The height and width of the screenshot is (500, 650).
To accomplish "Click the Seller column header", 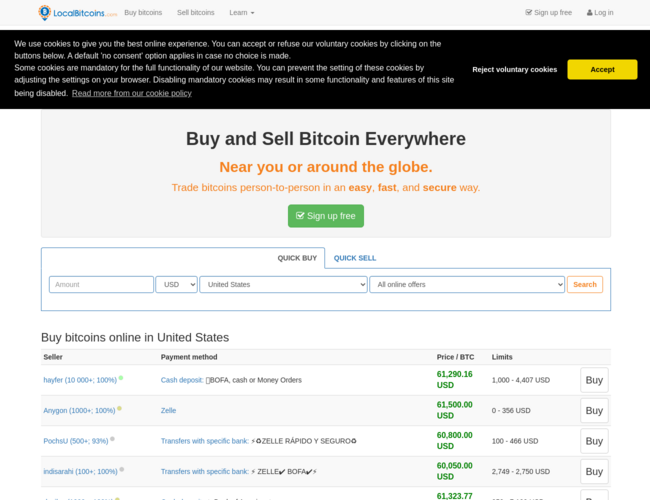I will (x=53, y=357).
